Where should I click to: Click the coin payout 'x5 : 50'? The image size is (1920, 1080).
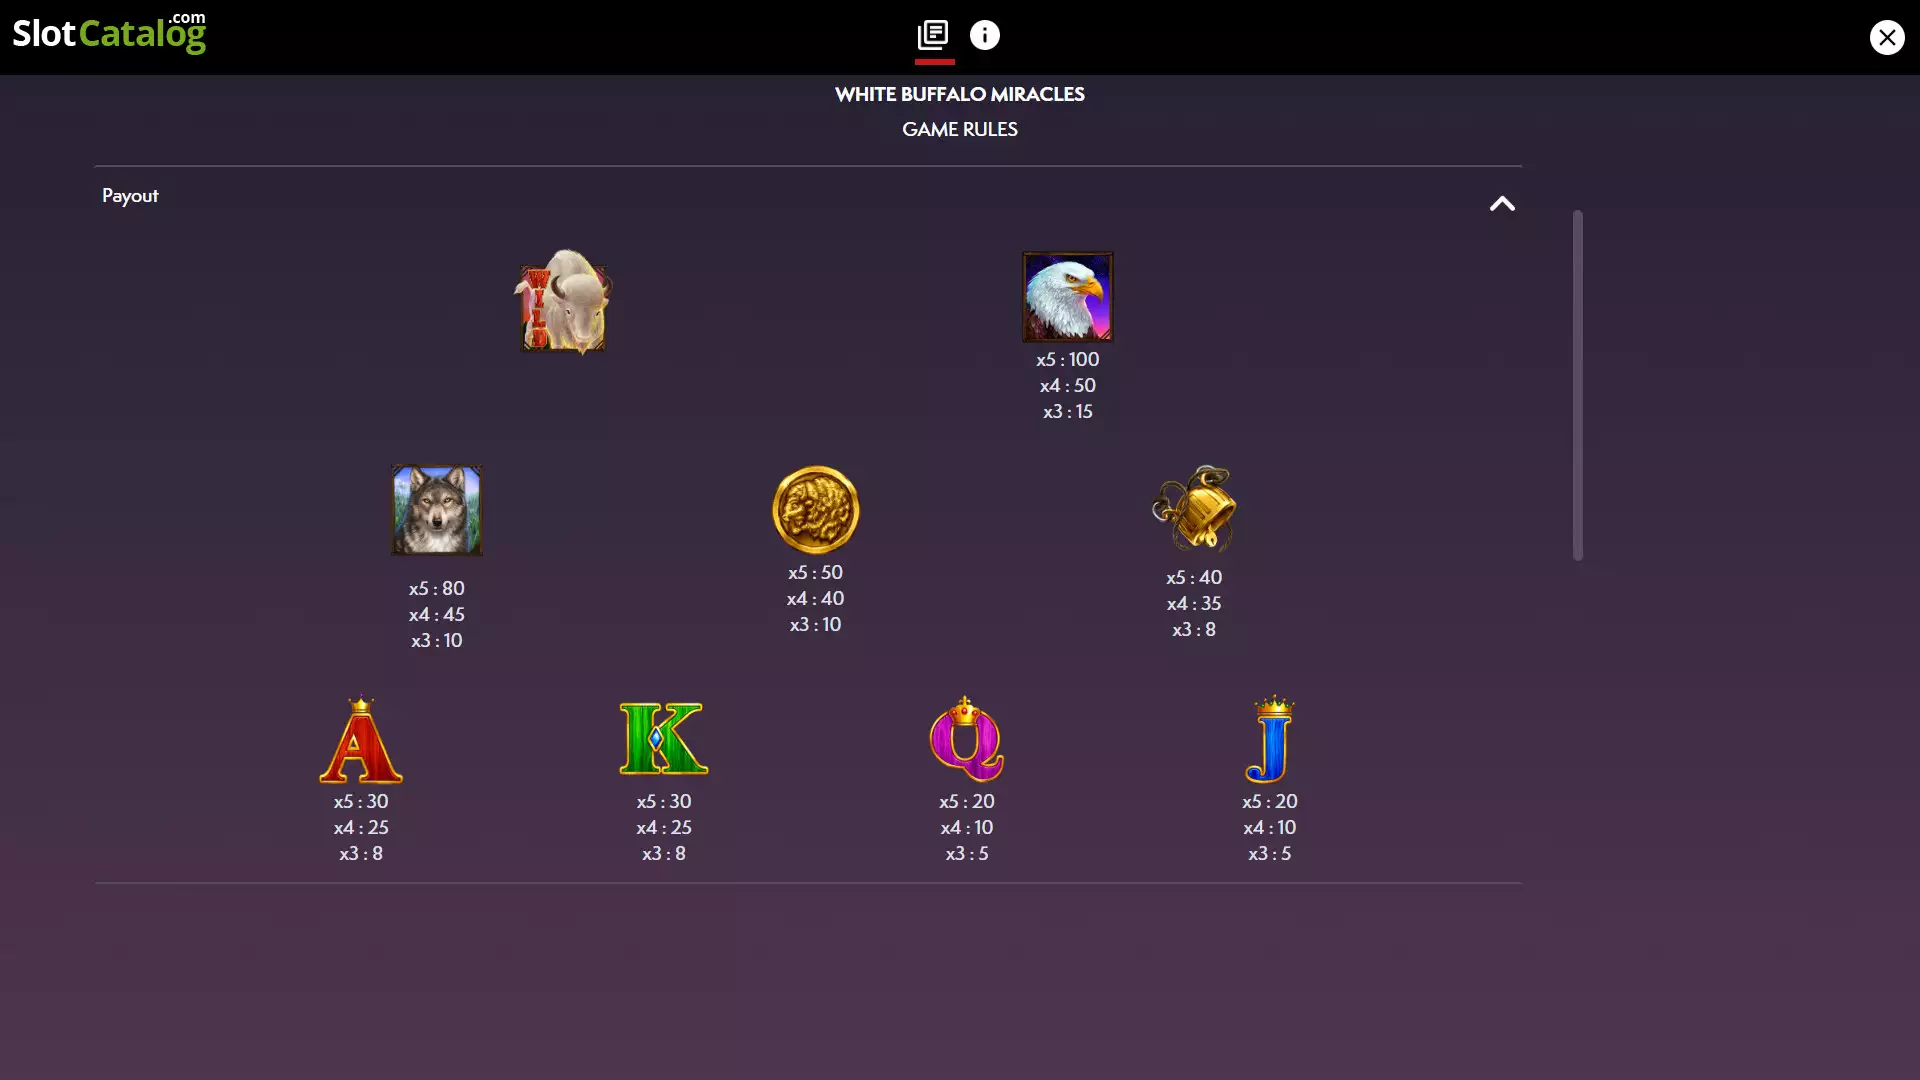point(816,573)
